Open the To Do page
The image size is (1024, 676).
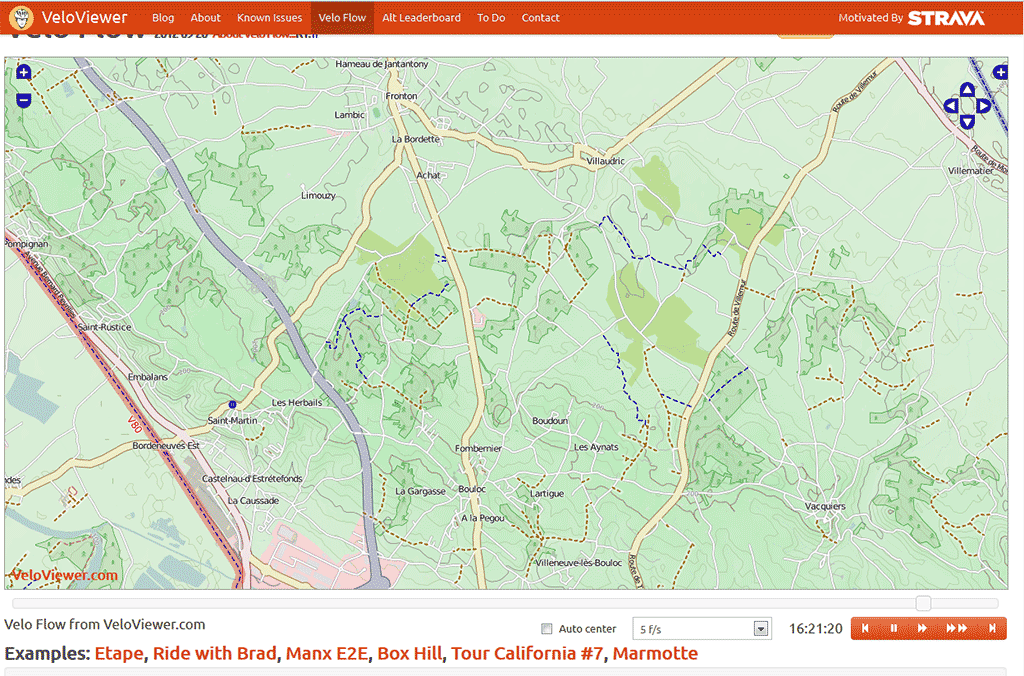point(491,18)
